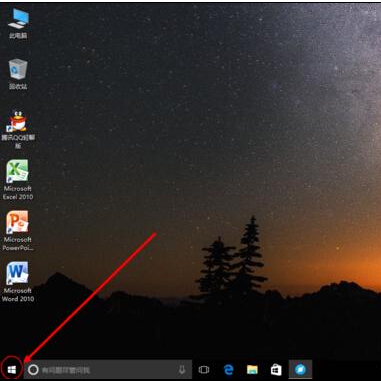Image resolution: width=381 pixels, height=381 pixels.
Task: Click the "PowerPoi..." label text
Action: 18,248
